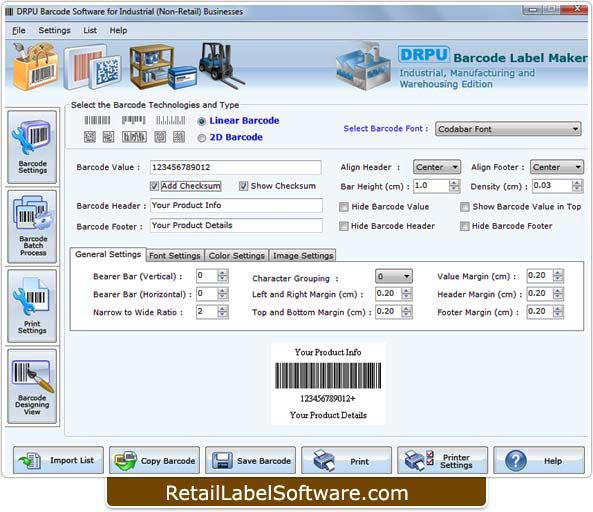
Task: Switch to the Color Settings tab
Action: pyautogui.click(x=237, y=256)
